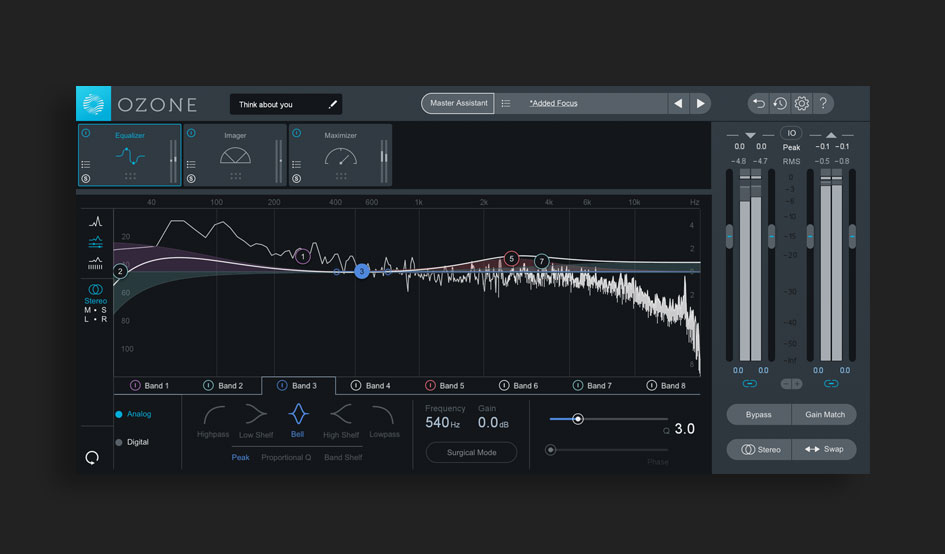945x554 pixels.
Task: Select Analog EQ mode
Action: 133,414
